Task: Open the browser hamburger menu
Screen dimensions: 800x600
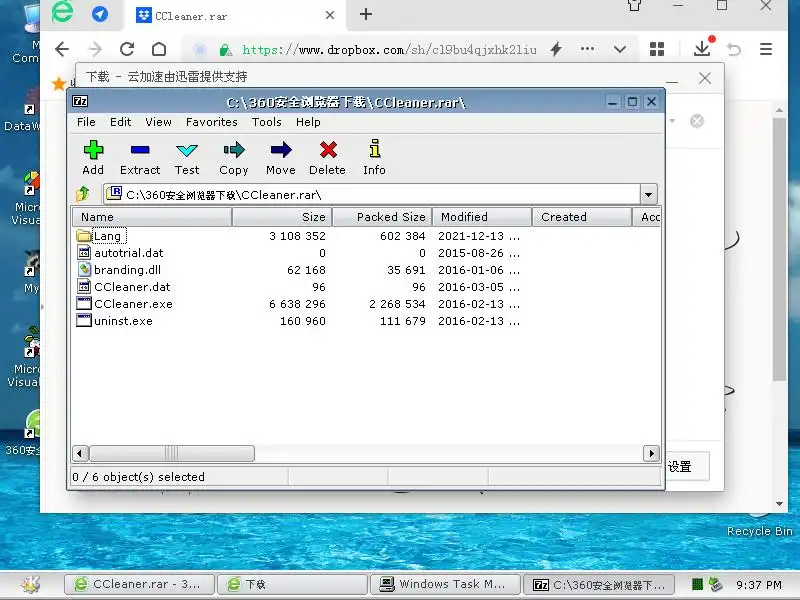Action: tap(766, 49)
